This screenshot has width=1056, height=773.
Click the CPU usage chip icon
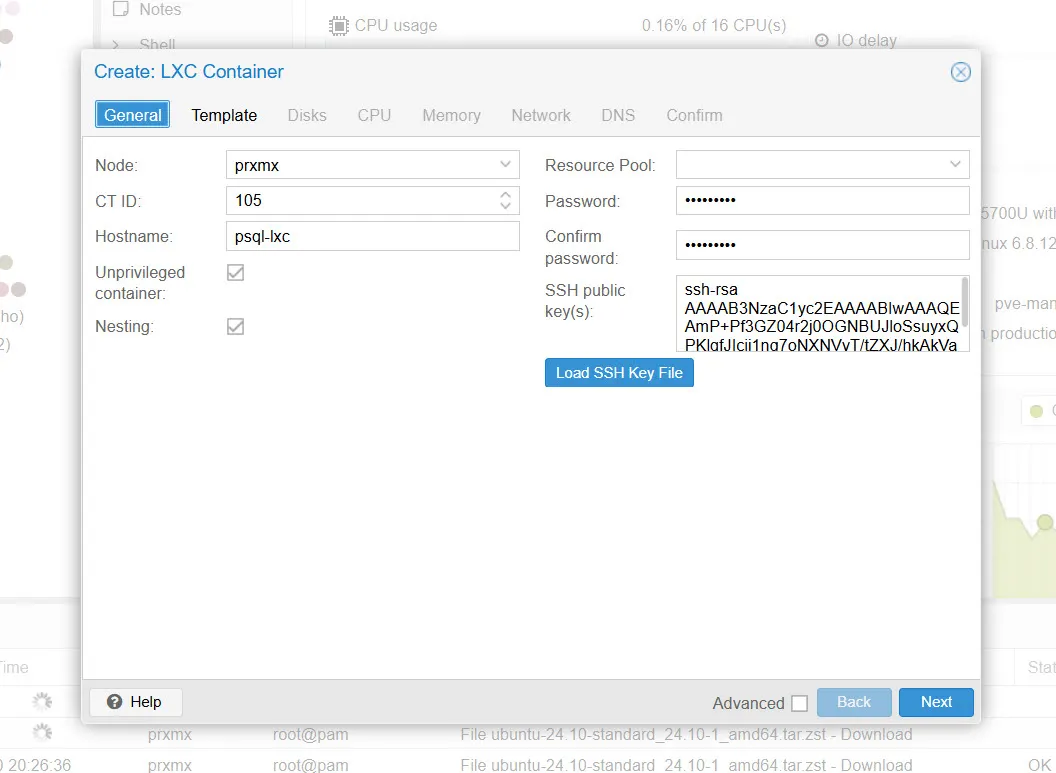click(x=339, y=25)
